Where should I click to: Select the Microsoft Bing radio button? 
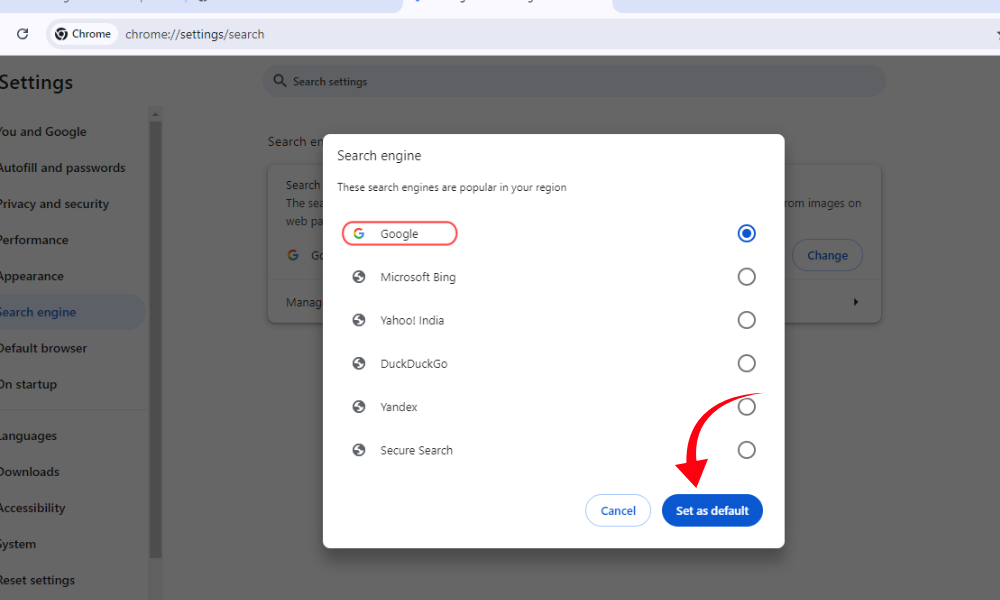tap(746, 277)
